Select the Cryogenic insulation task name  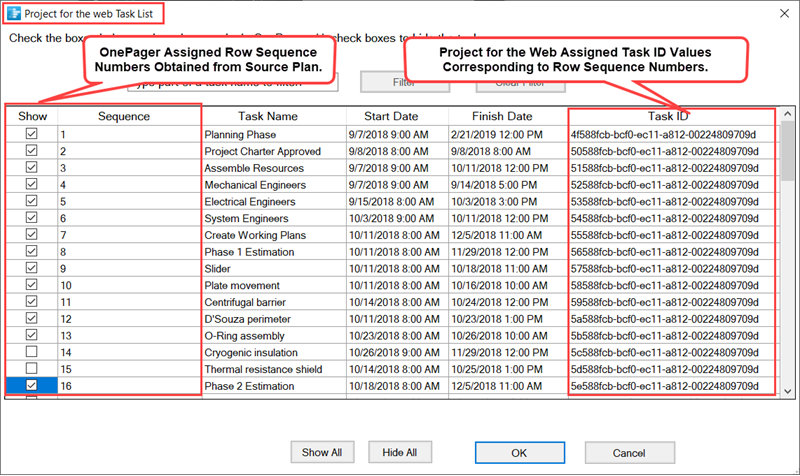(x=251, y=353)
